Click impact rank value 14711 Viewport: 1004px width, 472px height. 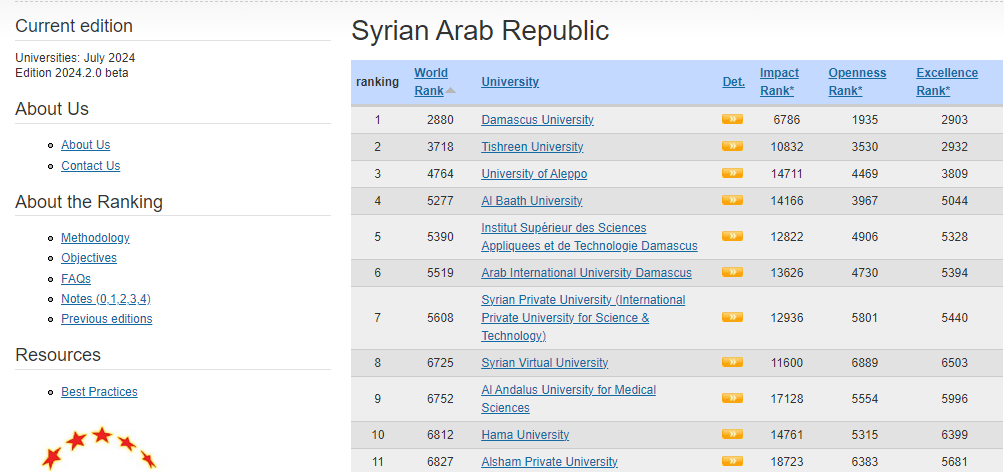[786, 174]
